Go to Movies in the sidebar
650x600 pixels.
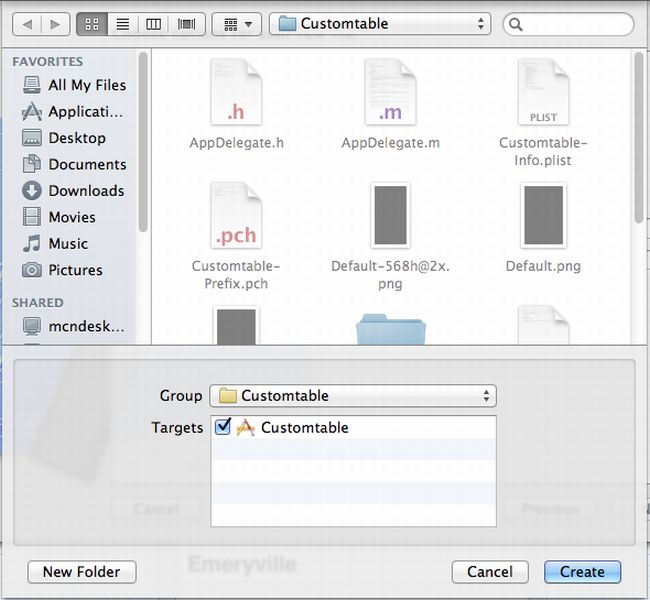coord(59,217)
